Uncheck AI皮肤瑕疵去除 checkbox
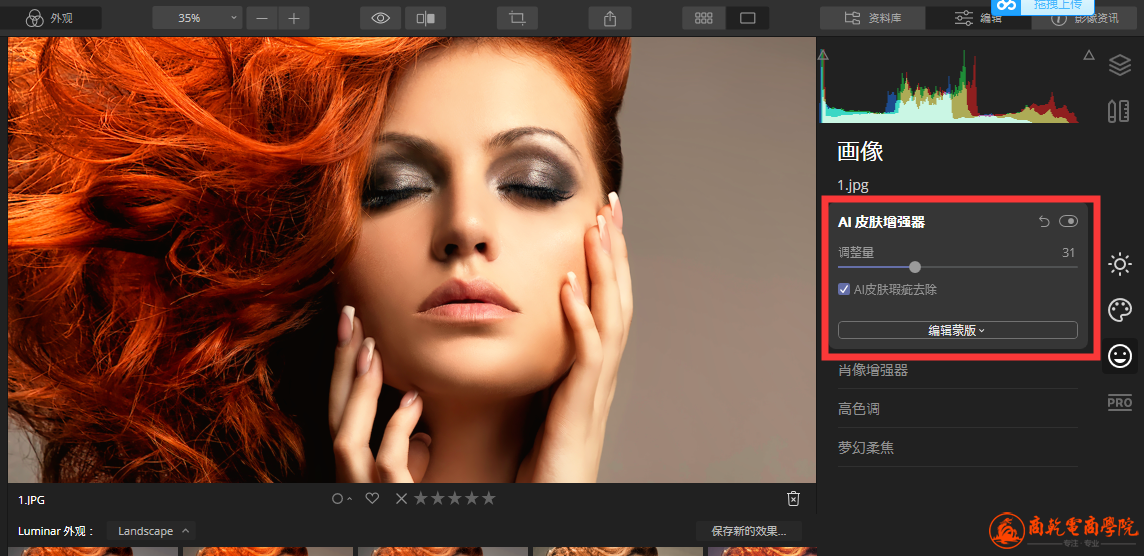 pyautogui.click(x=844, y=290)
